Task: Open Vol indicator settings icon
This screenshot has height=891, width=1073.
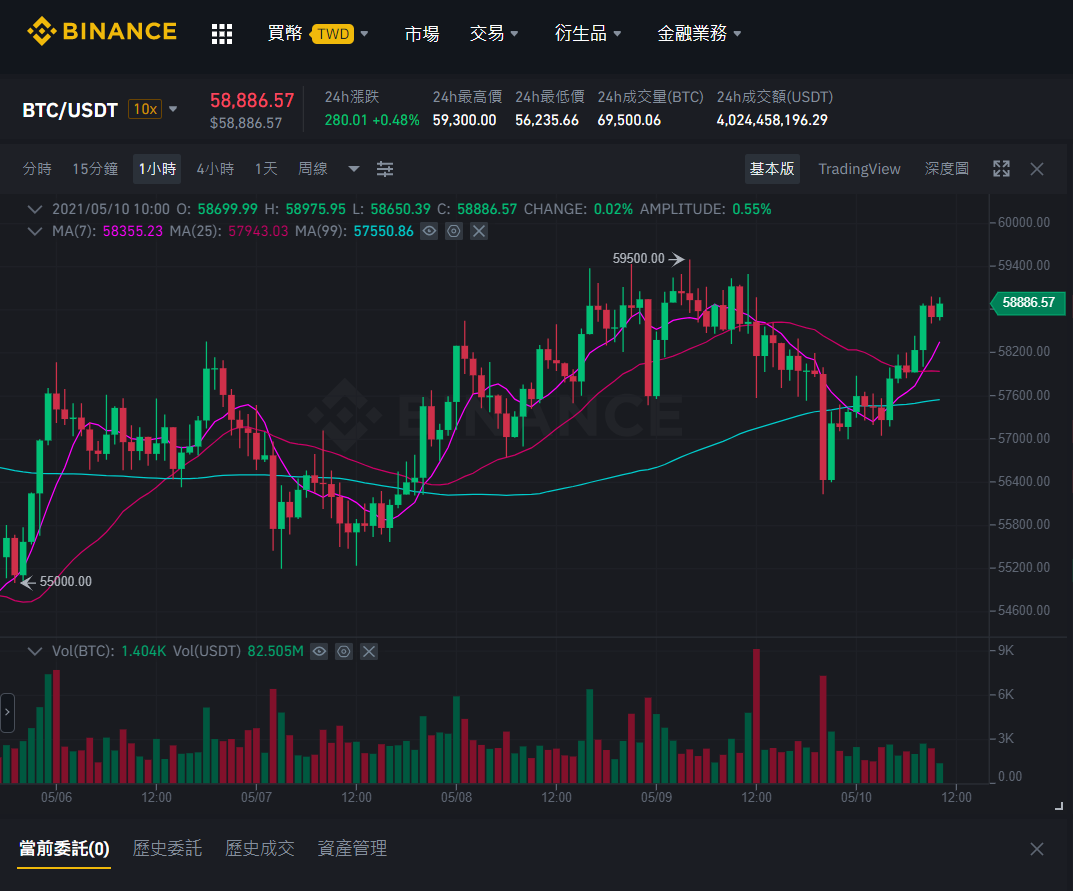Action: coord(344,651)
